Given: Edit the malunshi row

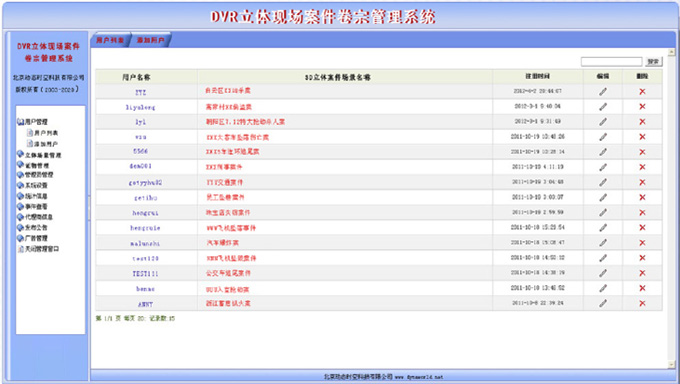Looking at the screenshot, I should click(603, 243).
